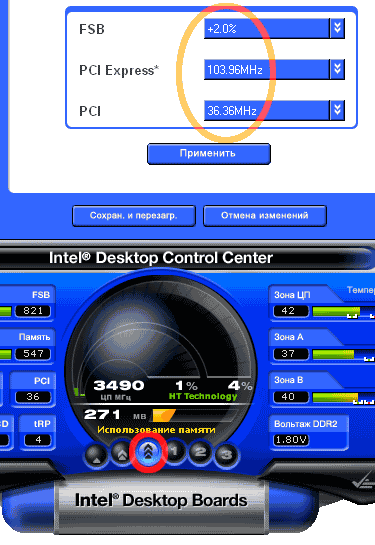Click the +2.0% FSB value field

pyautogui.click(x=267, y=29)
